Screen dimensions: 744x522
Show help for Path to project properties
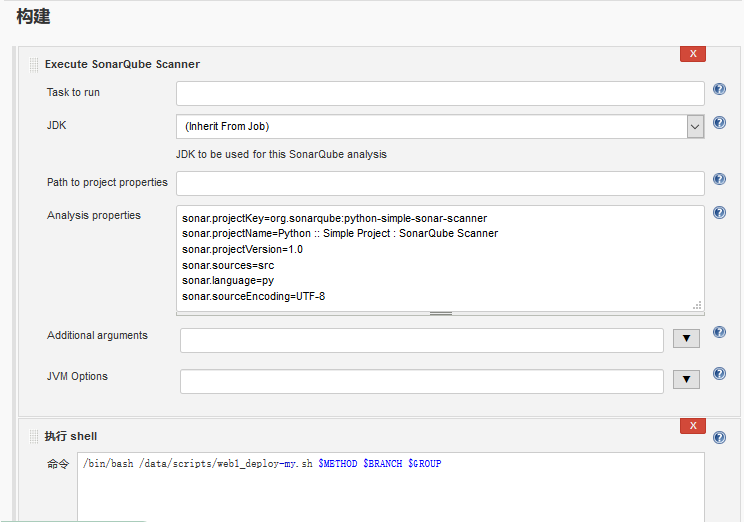[719, 180]
